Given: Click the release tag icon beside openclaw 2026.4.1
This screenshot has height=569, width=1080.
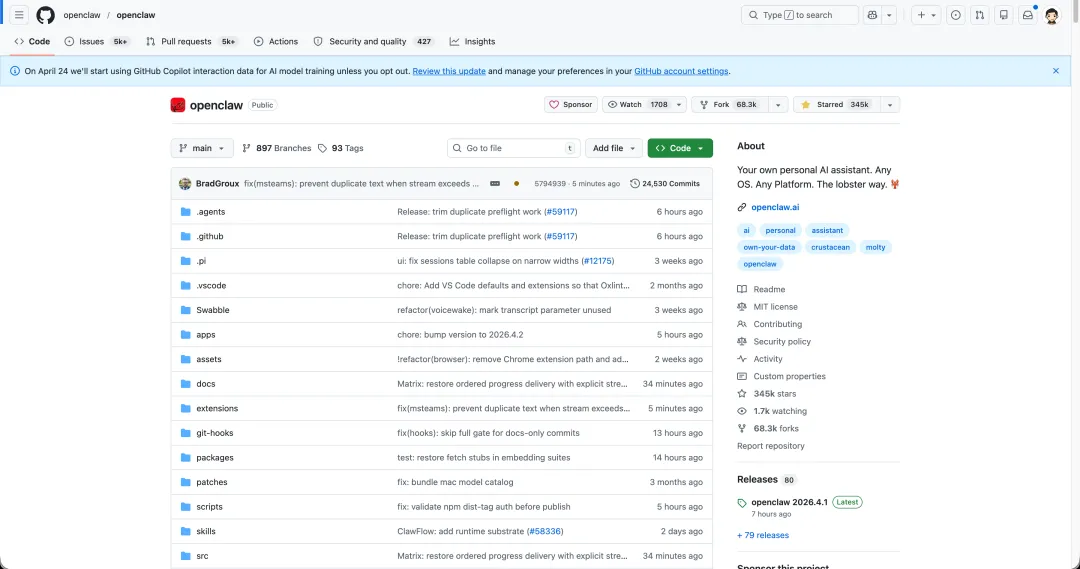Looking at the screenshot, I should [x=742, y=503].
